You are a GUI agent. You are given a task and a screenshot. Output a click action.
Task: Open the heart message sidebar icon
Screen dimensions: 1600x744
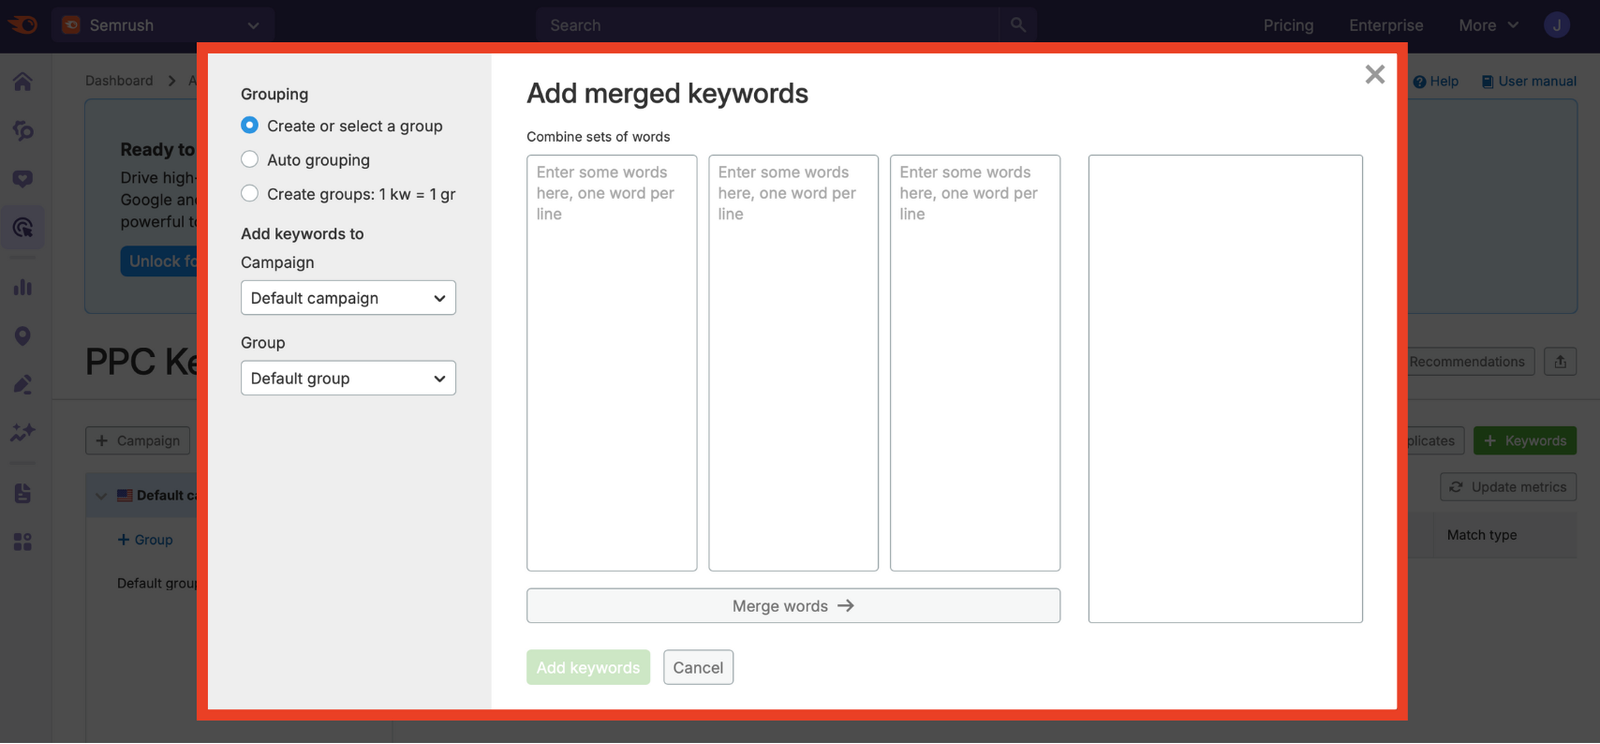23,179
